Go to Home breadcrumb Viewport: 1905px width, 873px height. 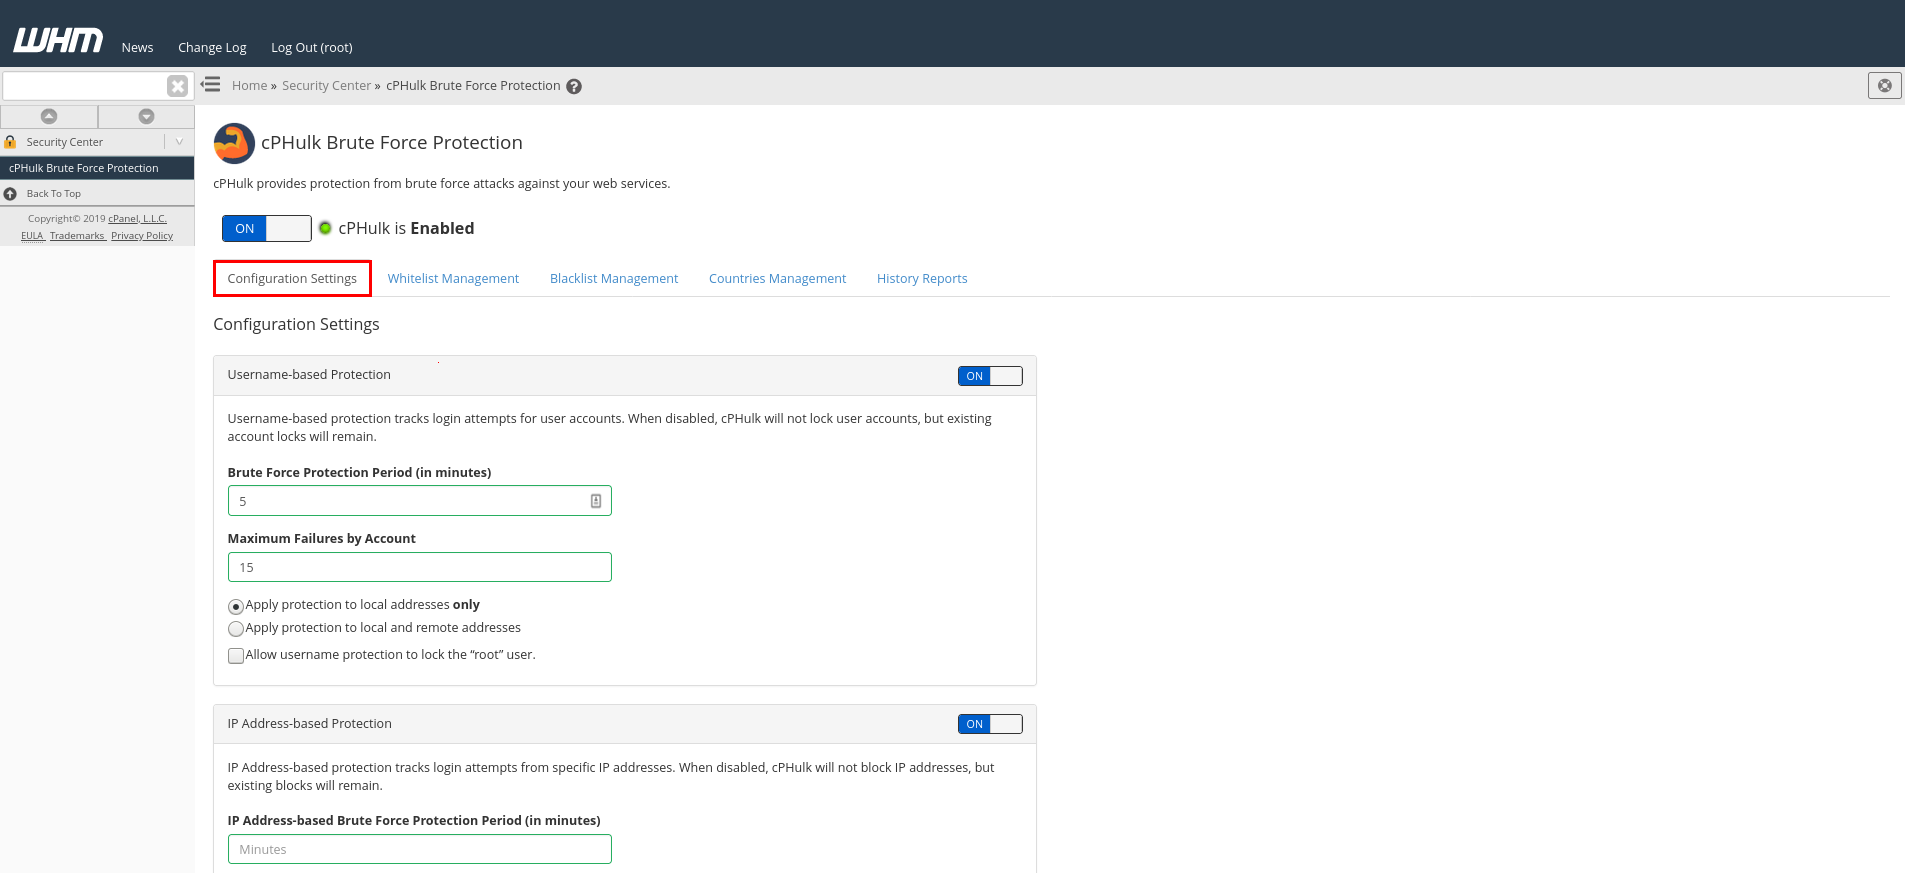(x=249, y=85)
